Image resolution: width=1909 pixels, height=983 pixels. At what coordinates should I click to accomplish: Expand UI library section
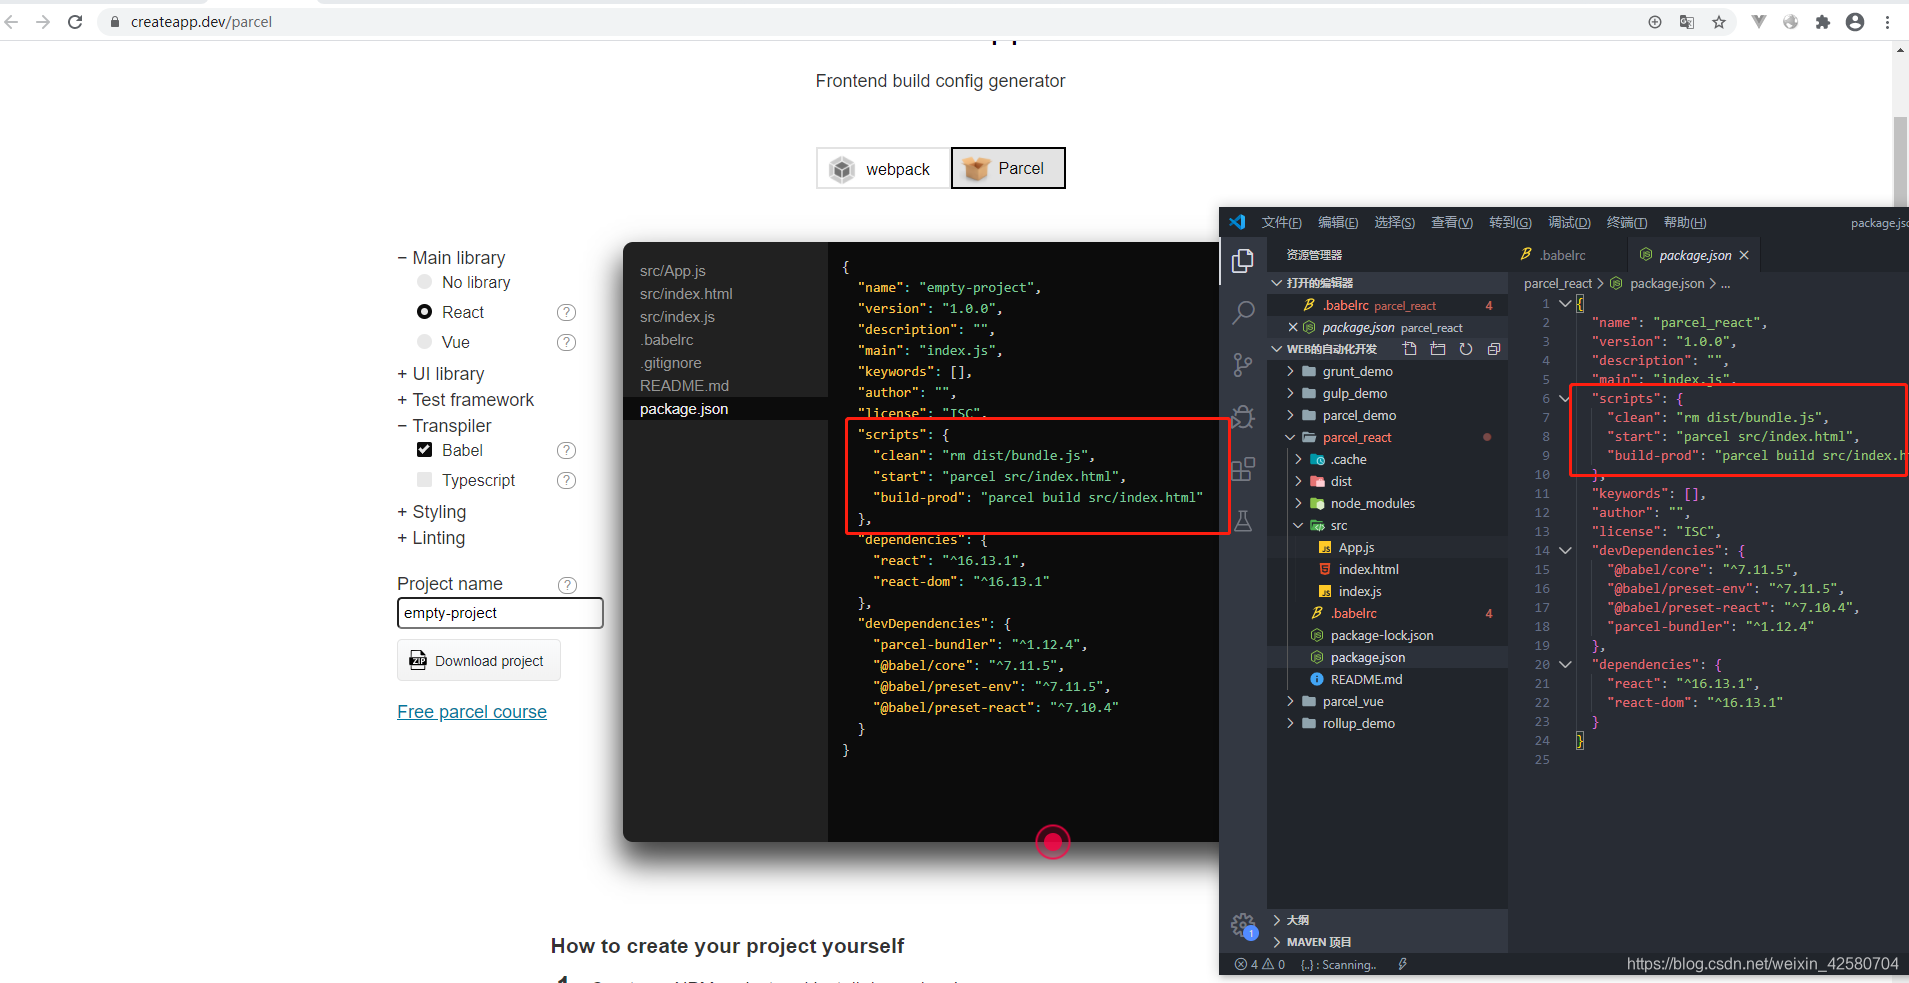(441, 374)
